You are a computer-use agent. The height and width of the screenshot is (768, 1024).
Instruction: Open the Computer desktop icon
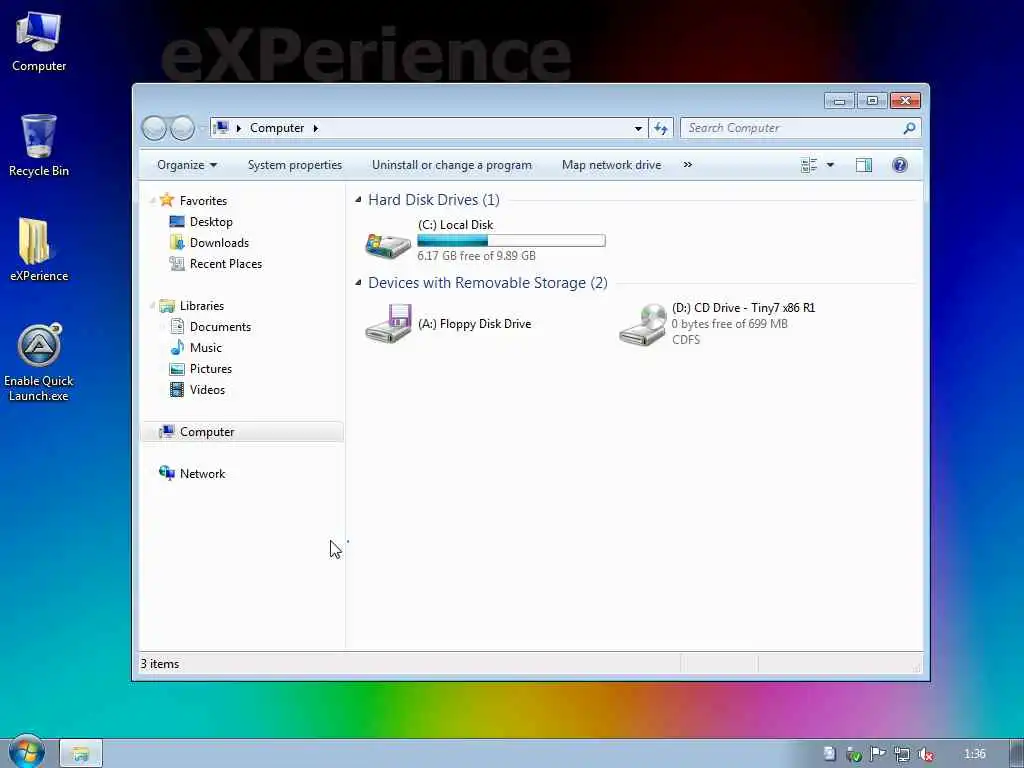pyautogui.click(x=39, y=41)
